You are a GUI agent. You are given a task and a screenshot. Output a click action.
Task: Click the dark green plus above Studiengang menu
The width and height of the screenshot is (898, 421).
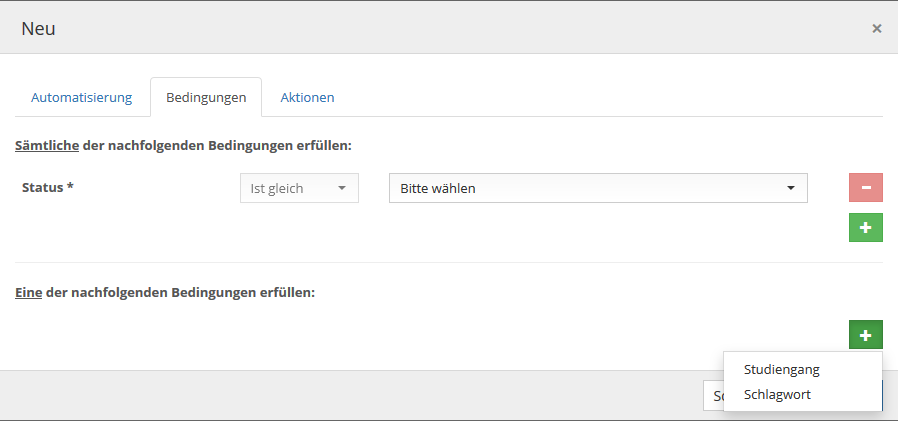tap(865, 335)
